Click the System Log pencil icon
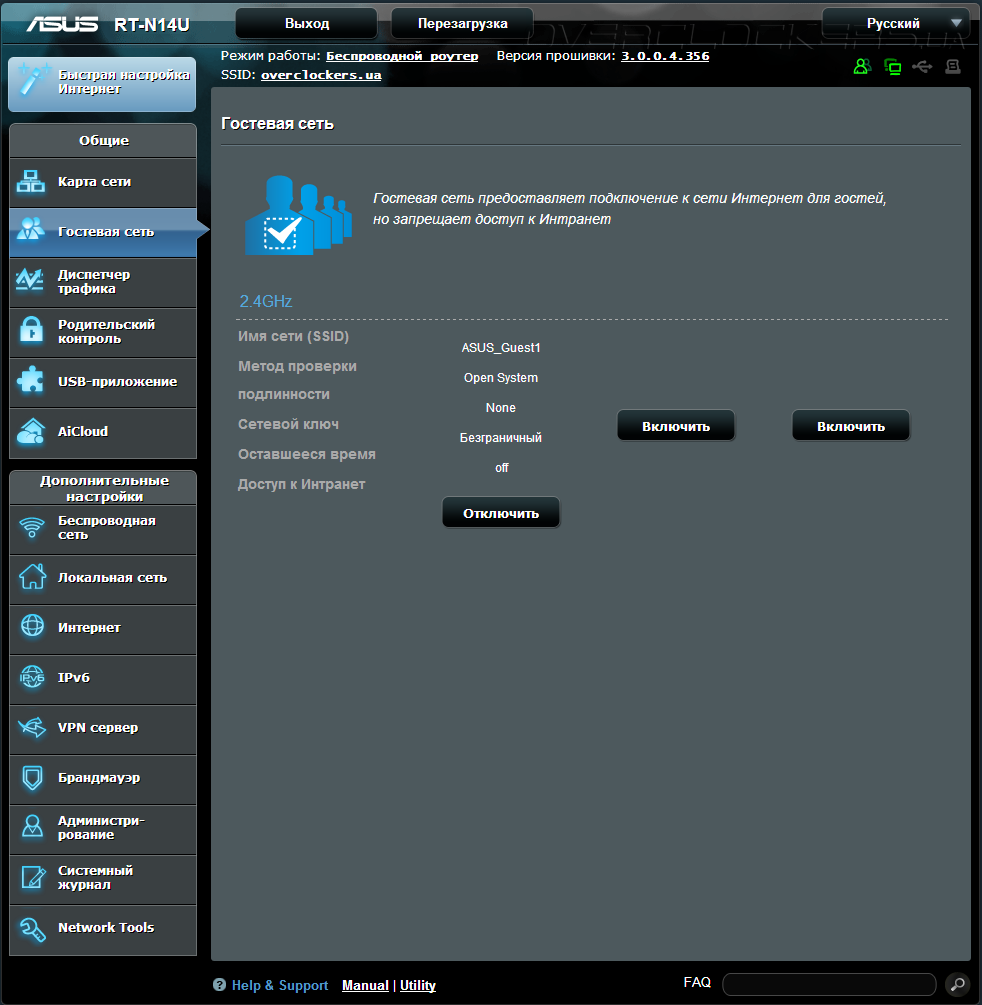 tap(33, 877)
